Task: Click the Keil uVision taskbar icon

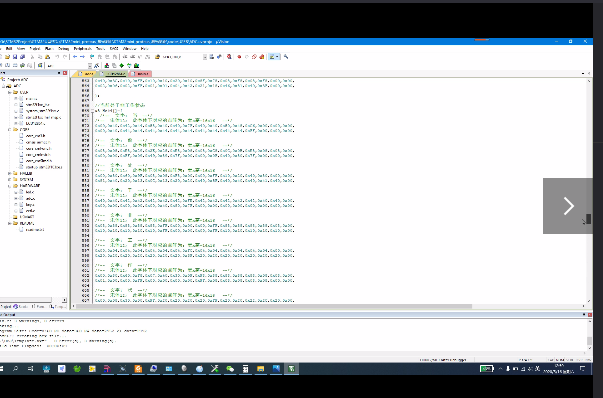Action: 292,369
